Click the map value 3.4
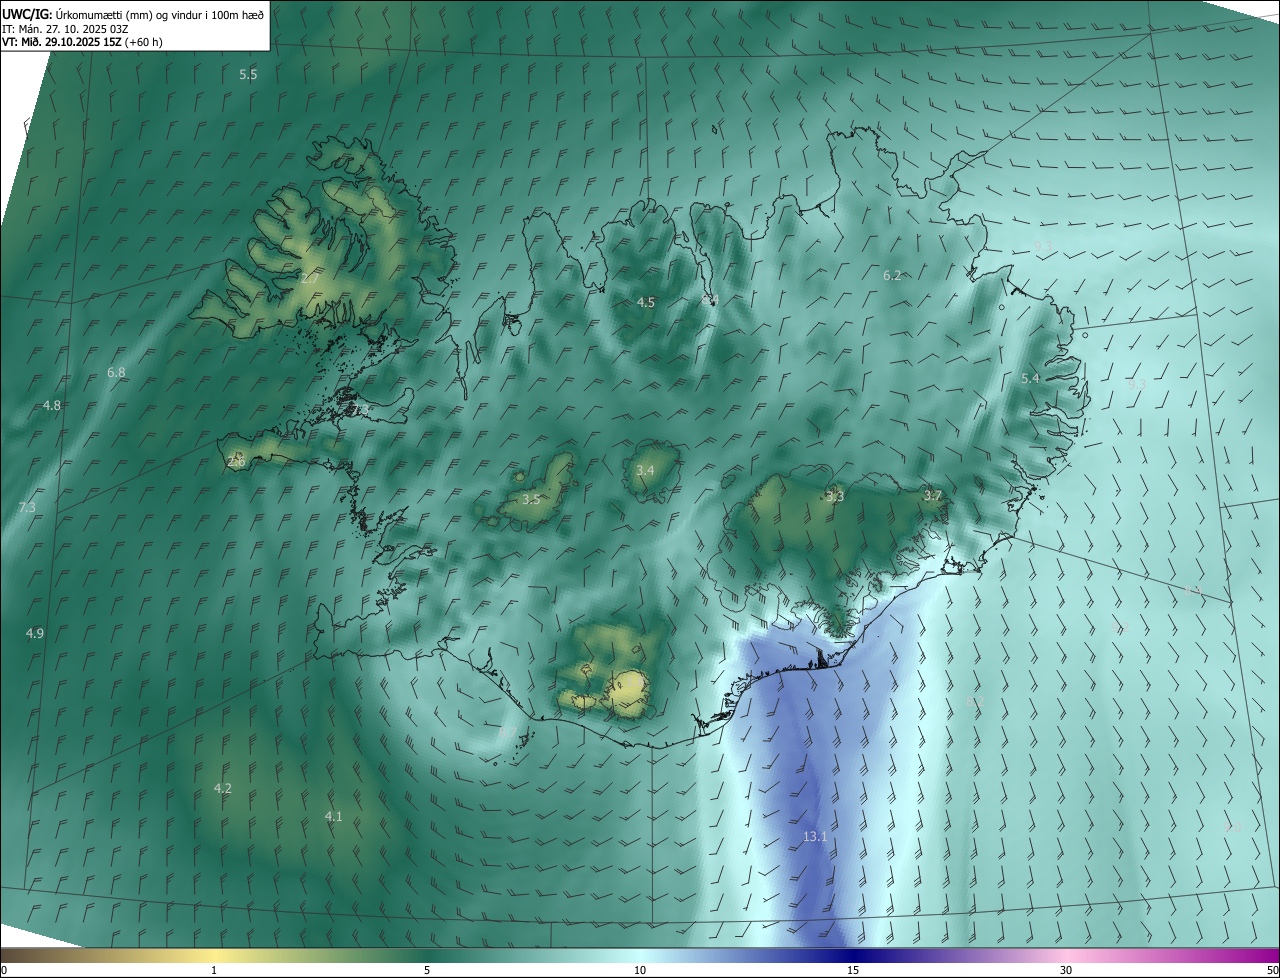 coord(645,471)
